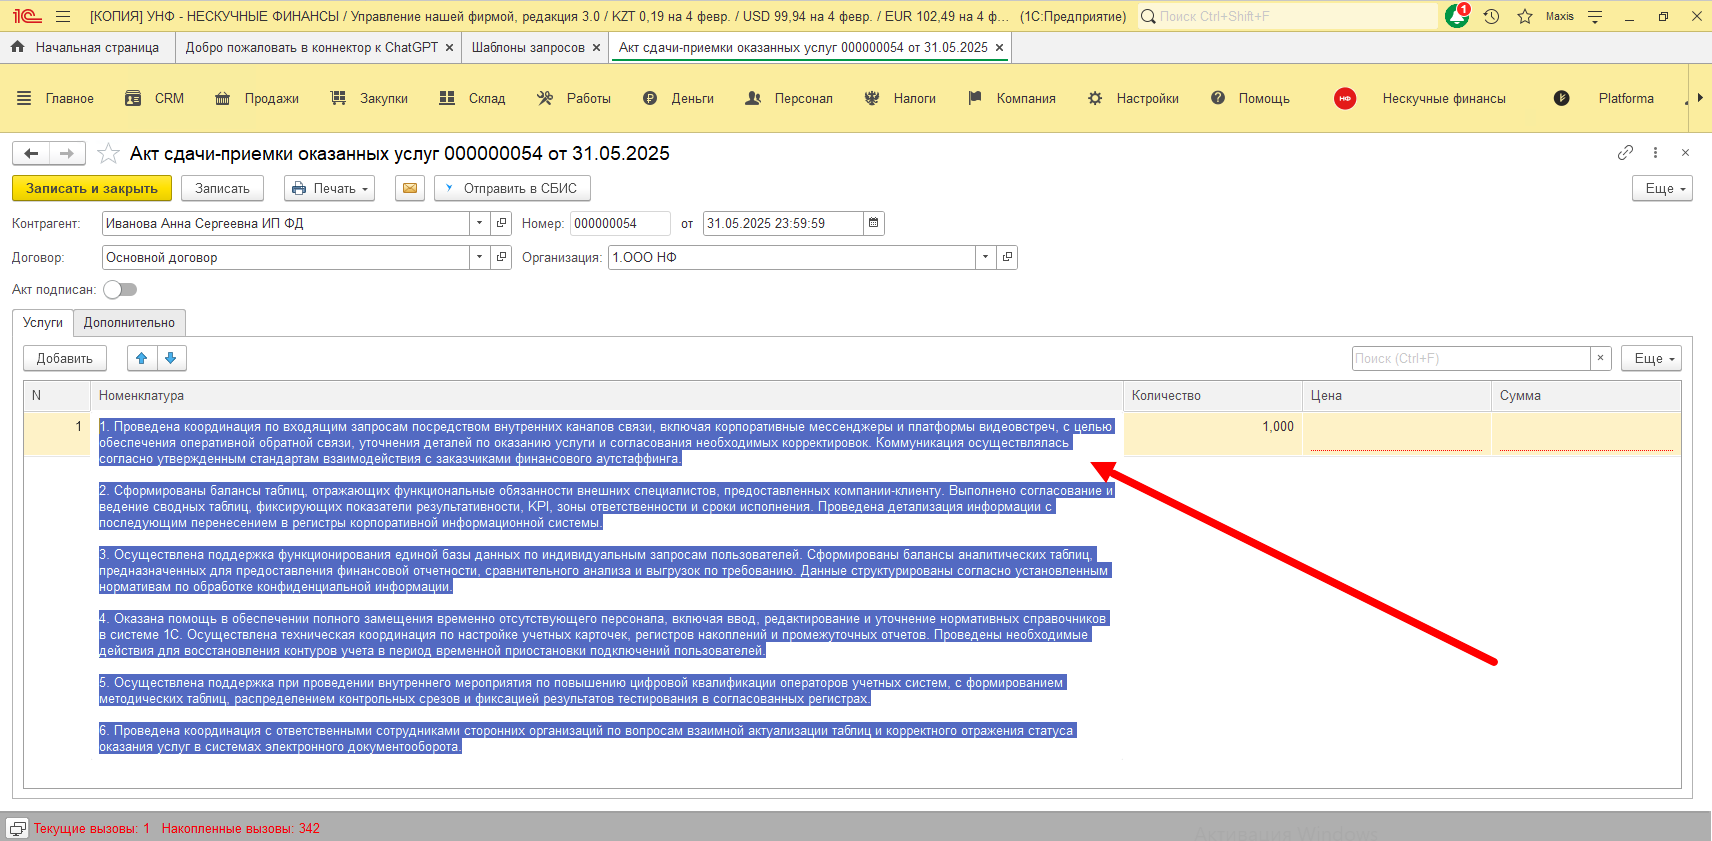Copy document link via the chain icon
The height and width of the screenshot is (841, 1712).
1625,153
